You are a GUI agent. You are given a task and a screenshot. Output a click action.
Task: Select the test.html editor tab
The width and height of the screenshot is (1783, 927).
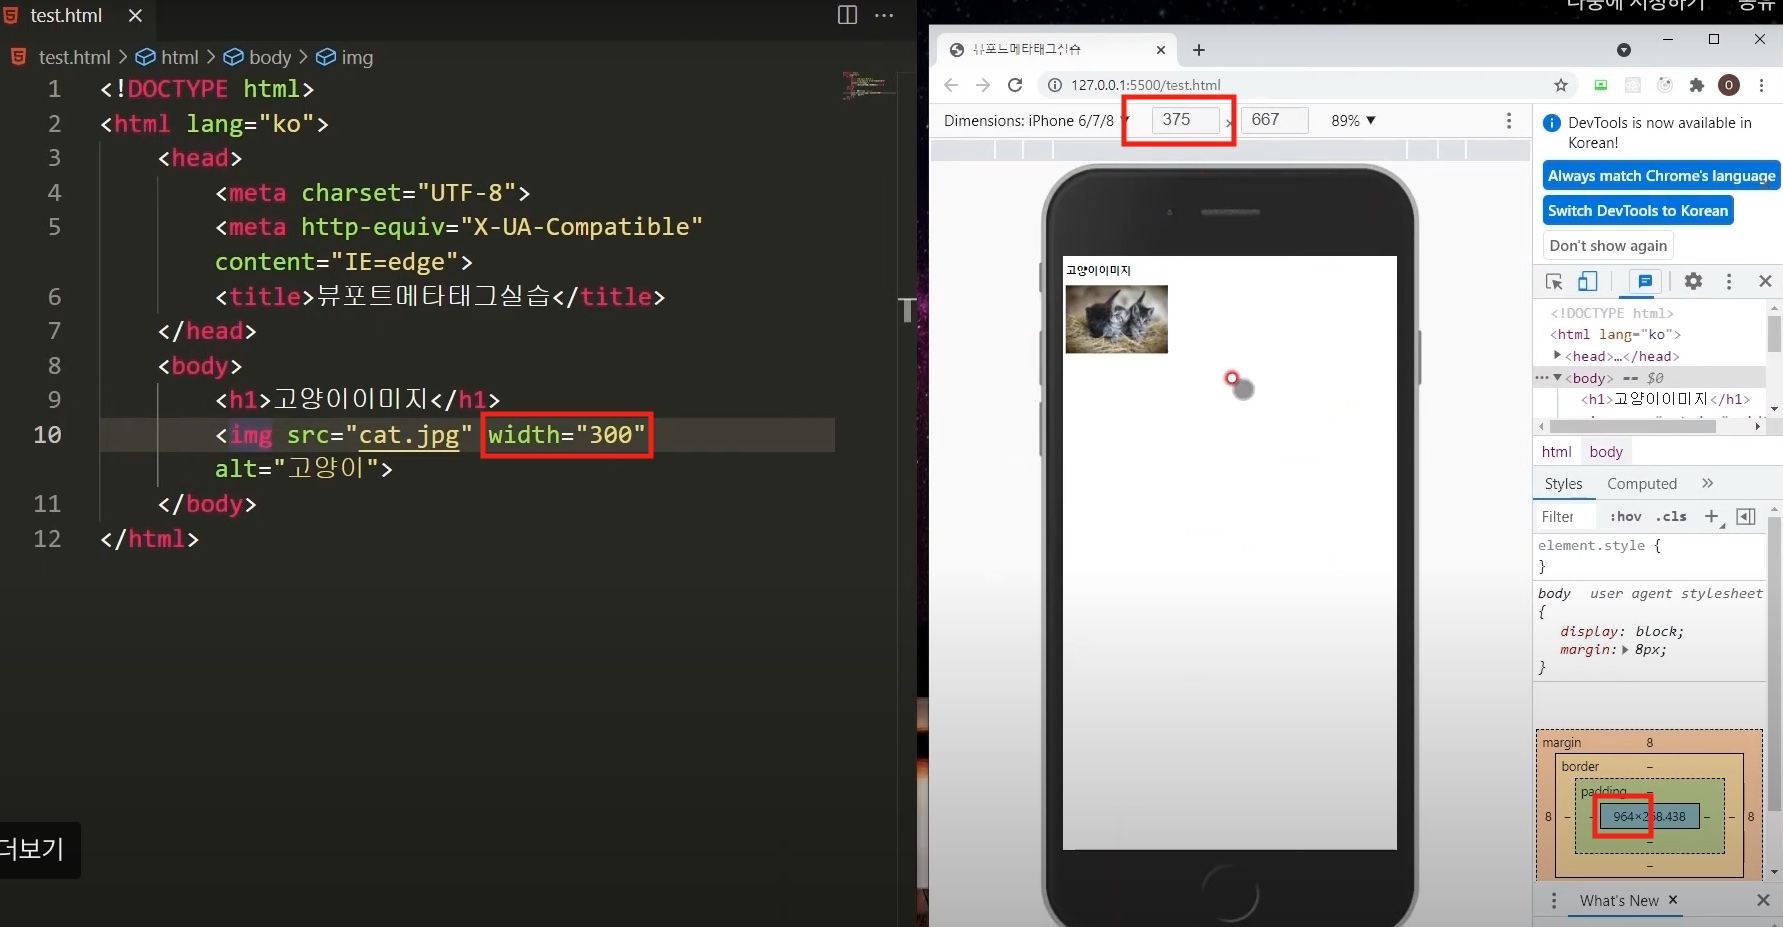(x=66, y=15)
